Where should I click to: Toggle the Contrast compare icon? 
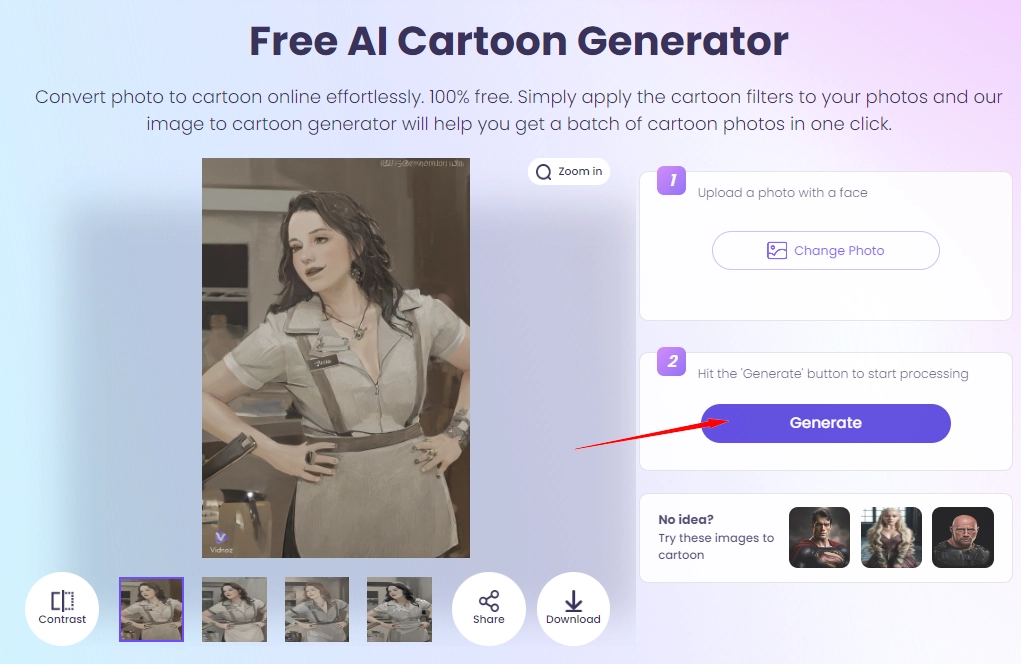point(62,601)
